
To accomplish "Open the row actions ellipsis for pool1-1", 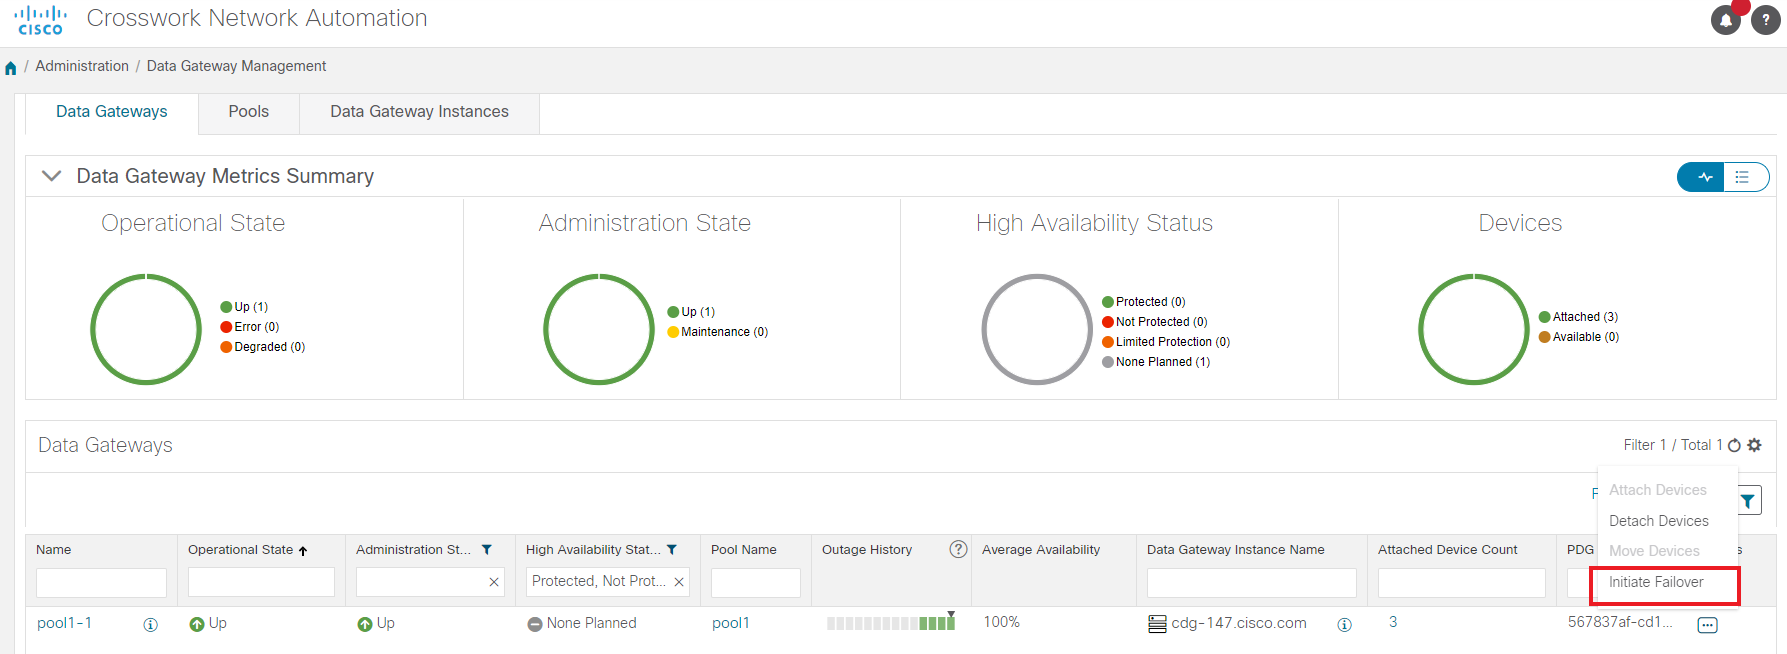I will tap(1707, 625).
